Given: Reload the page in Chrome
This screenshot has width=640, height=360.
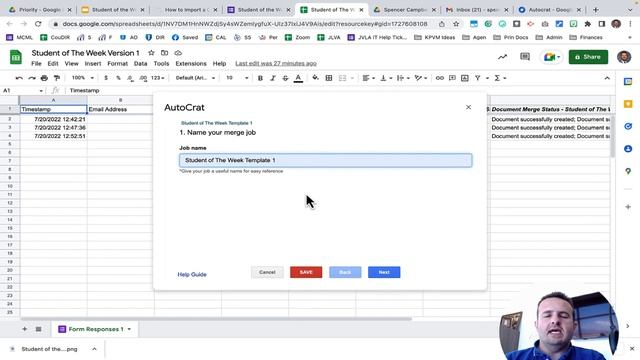Looking at the screenshot, I should (38, 24).
